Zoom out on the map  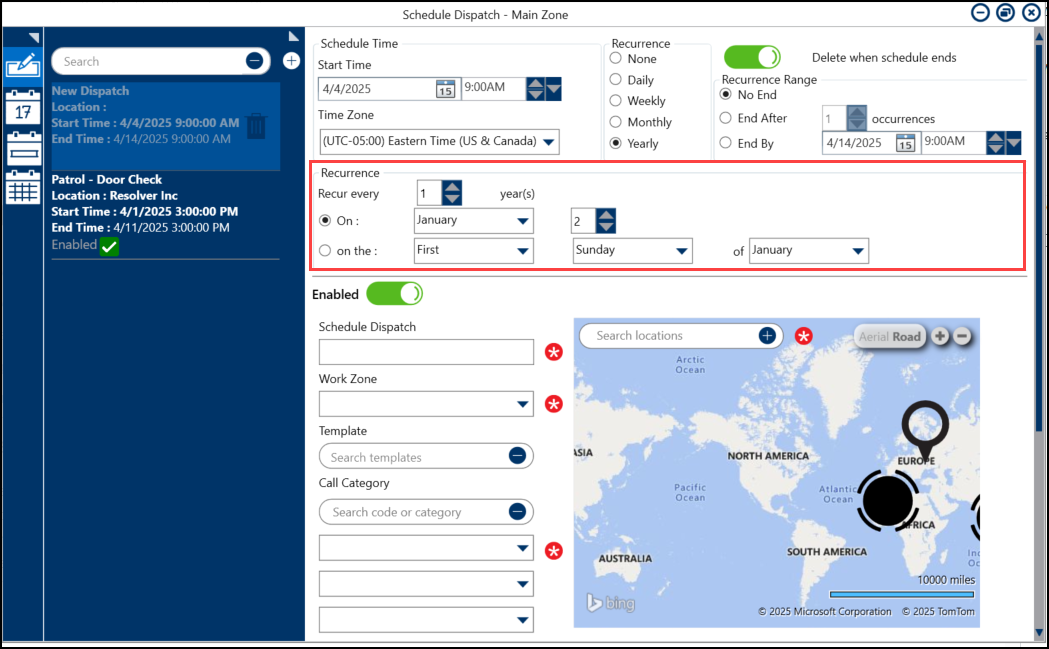click(x=962, y=336)
